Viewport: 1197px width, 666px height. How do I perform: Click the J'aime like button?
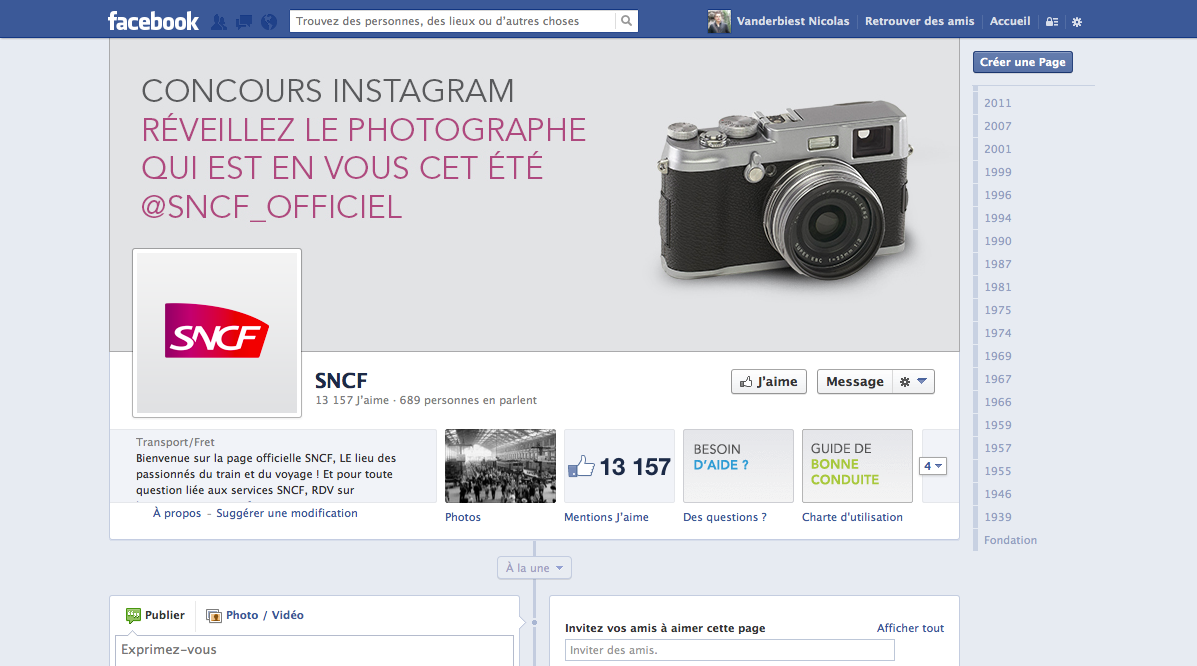(769, 381)
